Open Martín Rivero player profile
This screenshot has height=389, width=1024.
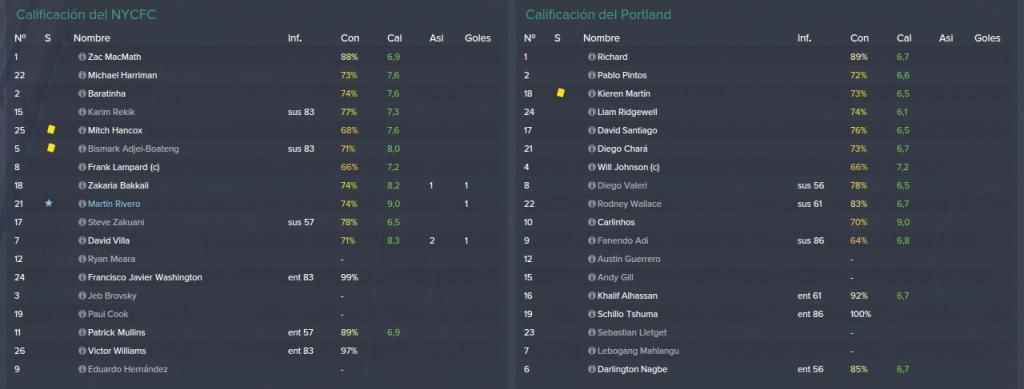114,204
